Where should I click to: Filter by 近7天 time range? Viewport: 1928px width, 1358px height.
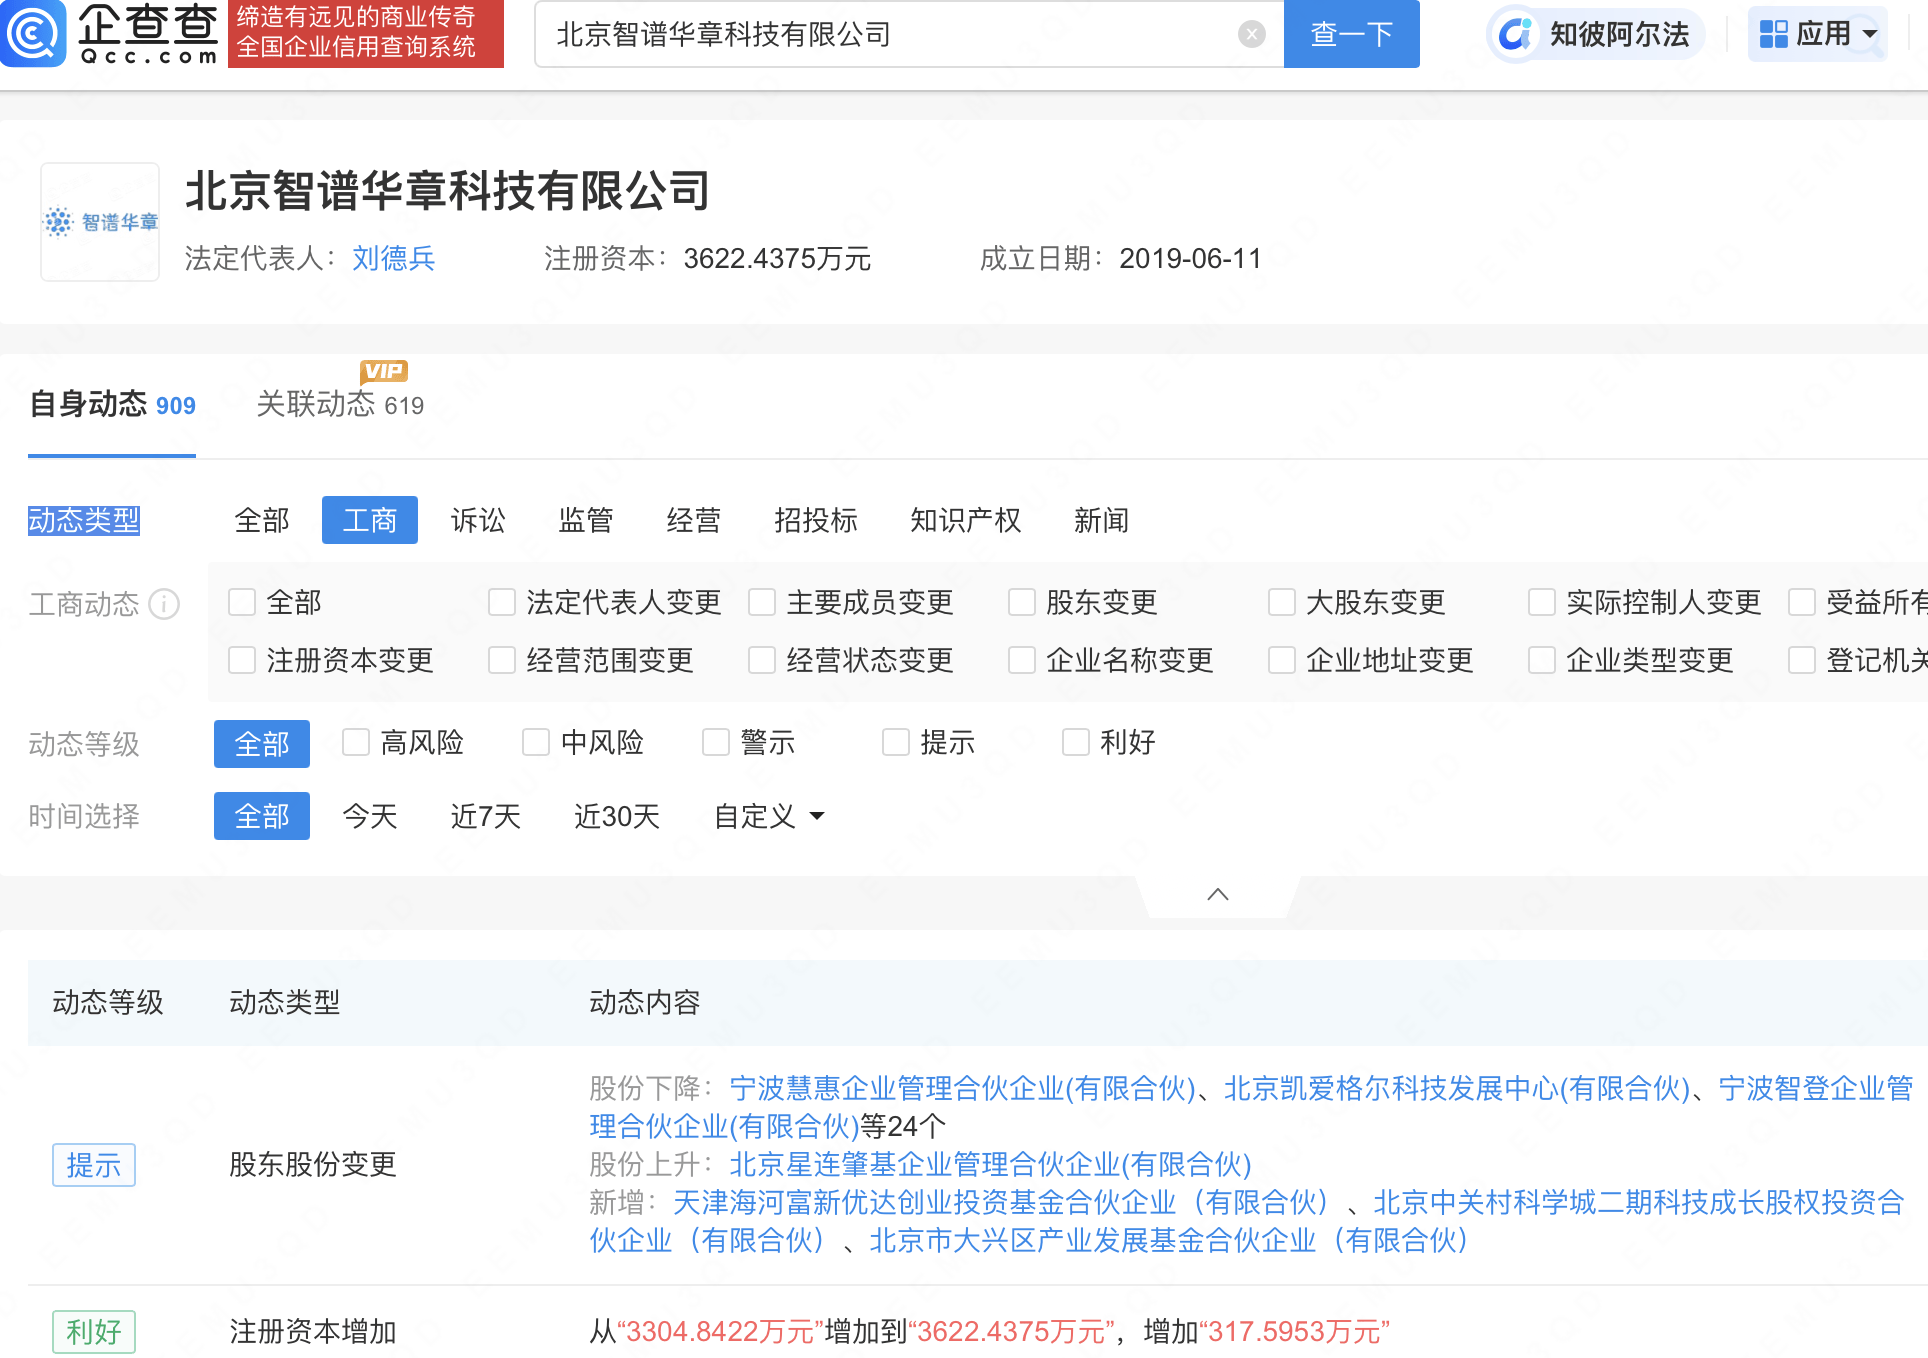click(x=486, y=816)
